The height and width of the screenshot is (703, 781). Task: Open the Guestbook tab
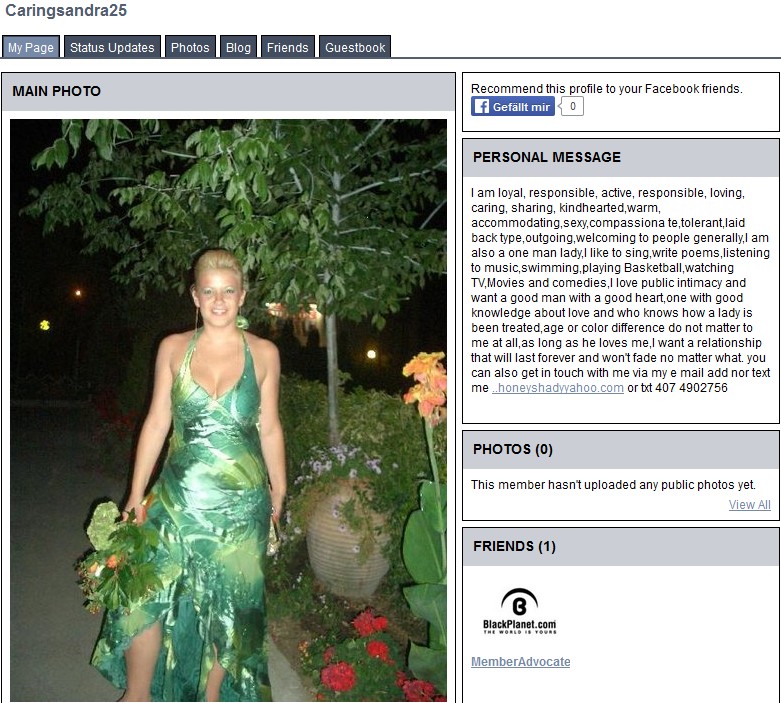point(355,47)
